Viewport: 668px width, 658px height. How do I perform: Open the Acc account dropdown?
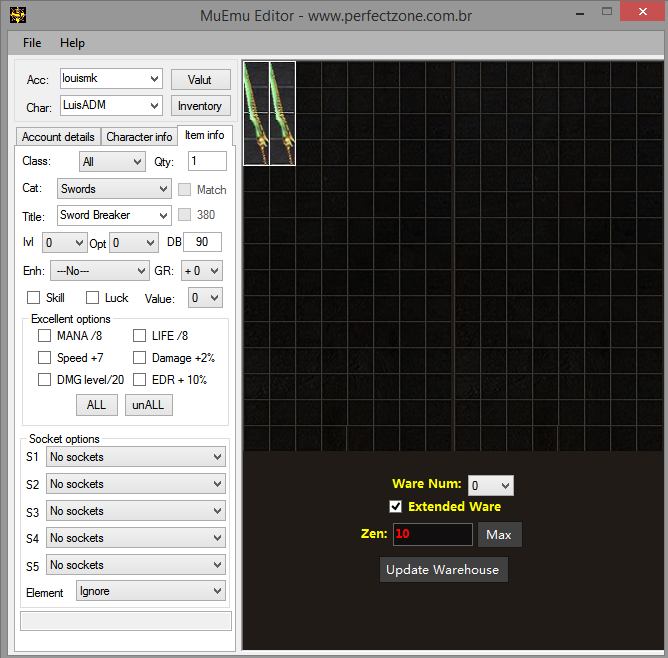point(111,79)
